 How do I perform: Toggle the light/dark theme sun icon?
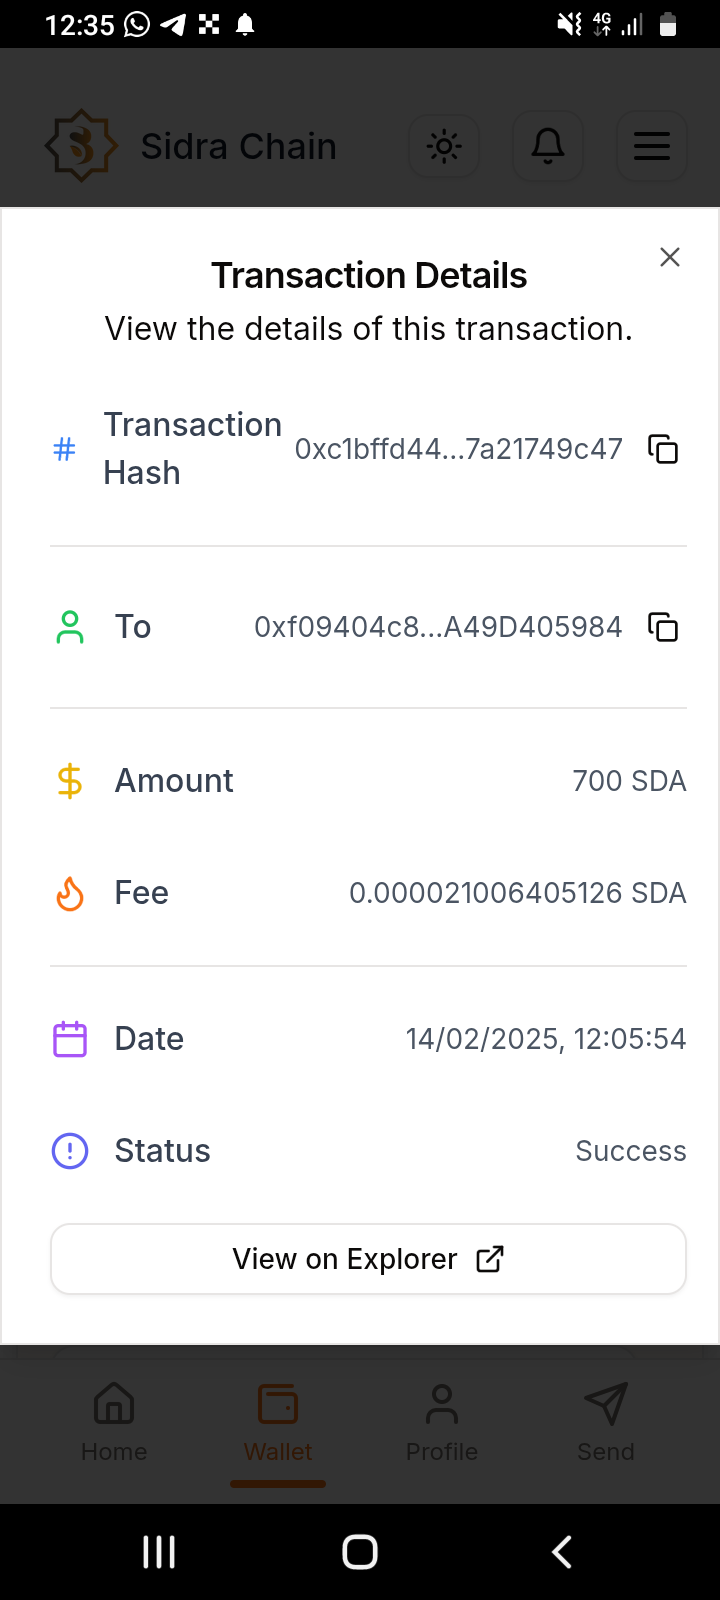(x=444, y=147)
